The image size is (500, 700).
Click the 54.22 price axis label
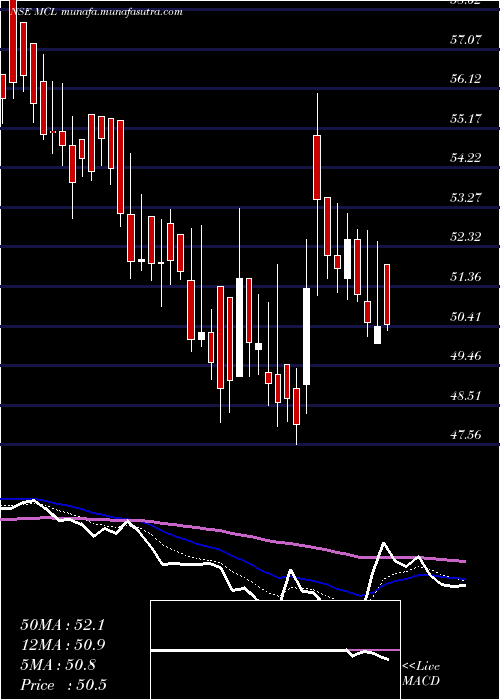coord(465,158)
